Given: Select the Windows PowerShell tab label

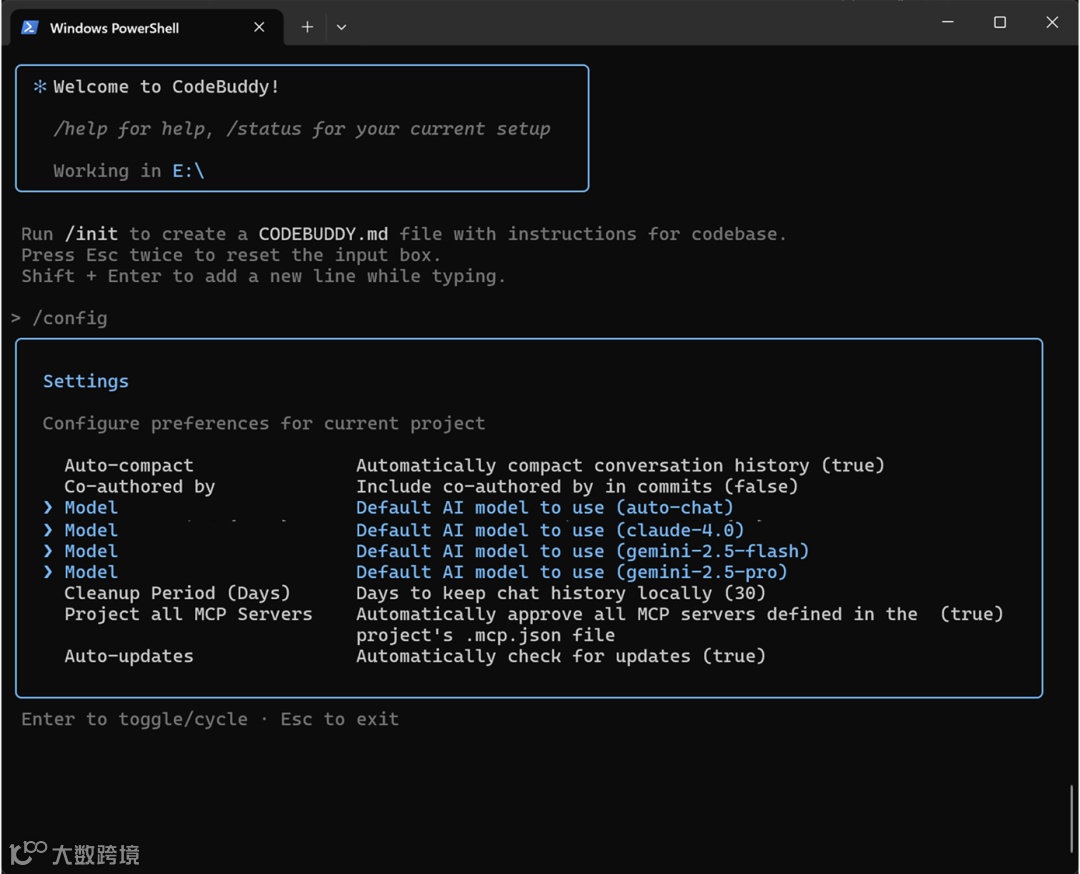Looking at the screenshot, I should point(114,28).
